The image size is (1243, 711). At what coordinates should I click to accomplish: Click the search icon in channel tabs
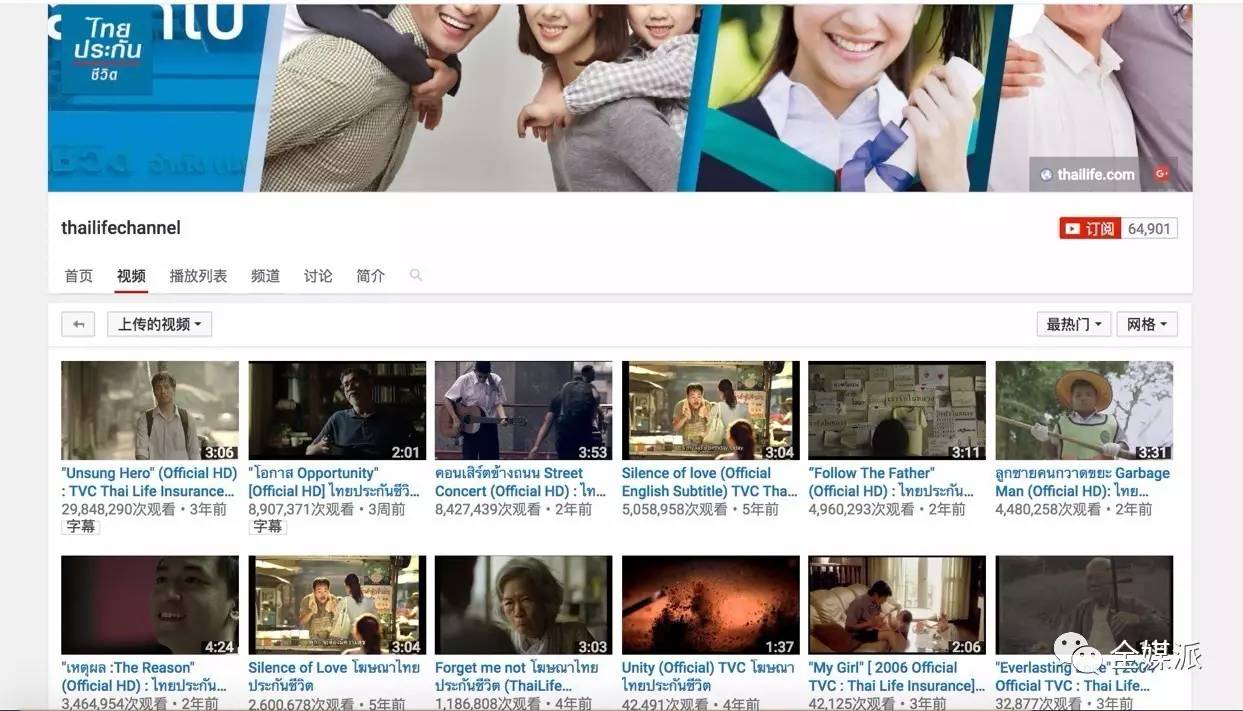pos(416,275)
